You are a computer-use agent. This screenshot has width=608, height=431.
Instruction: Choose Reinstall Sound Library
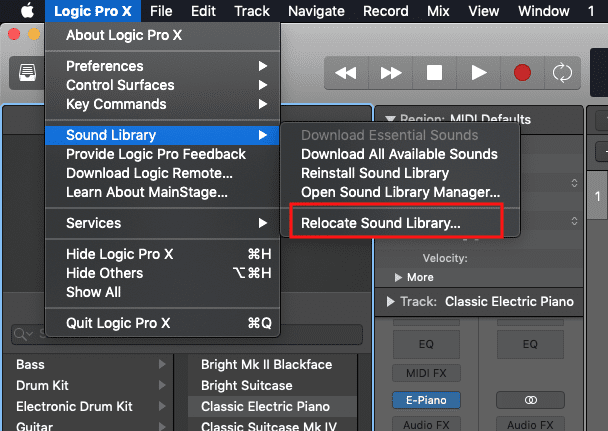400,173
